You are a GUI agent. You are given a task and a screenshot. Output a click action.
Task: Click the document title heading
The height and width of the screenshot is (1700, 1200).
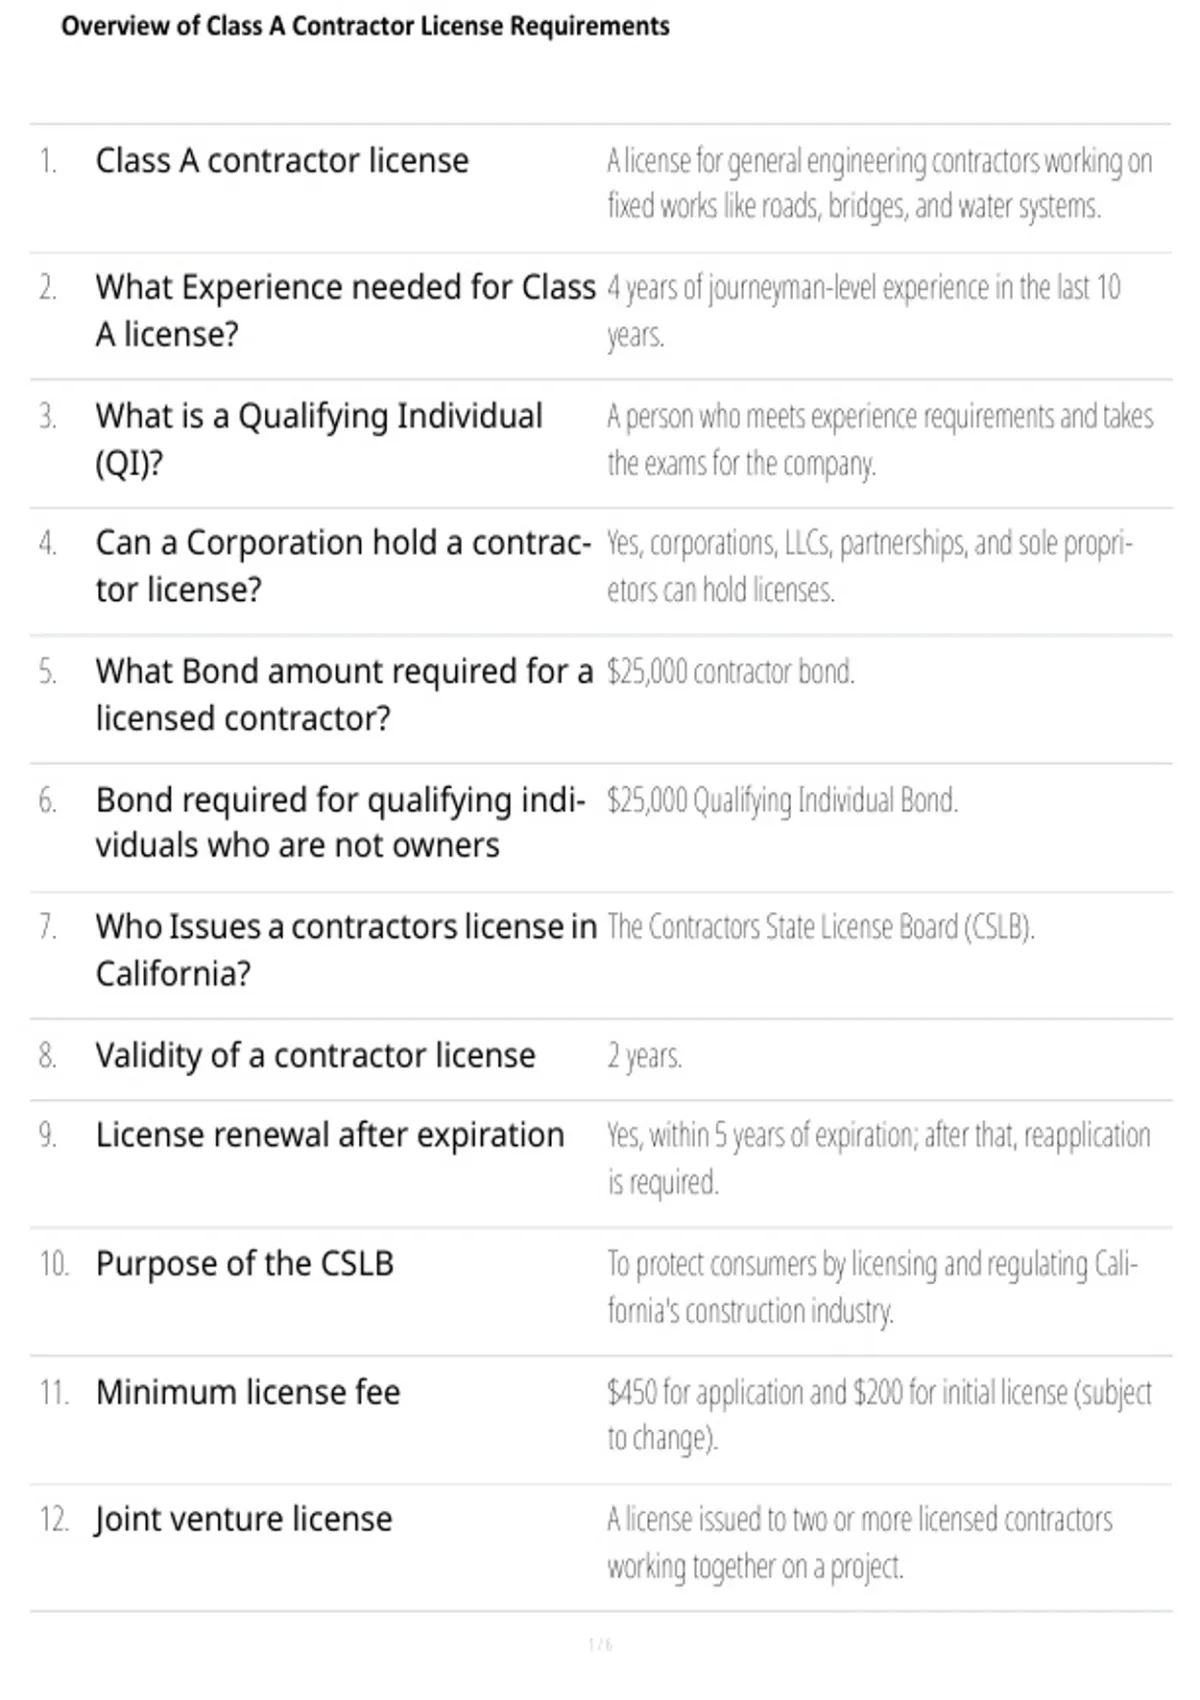point(365,26)
